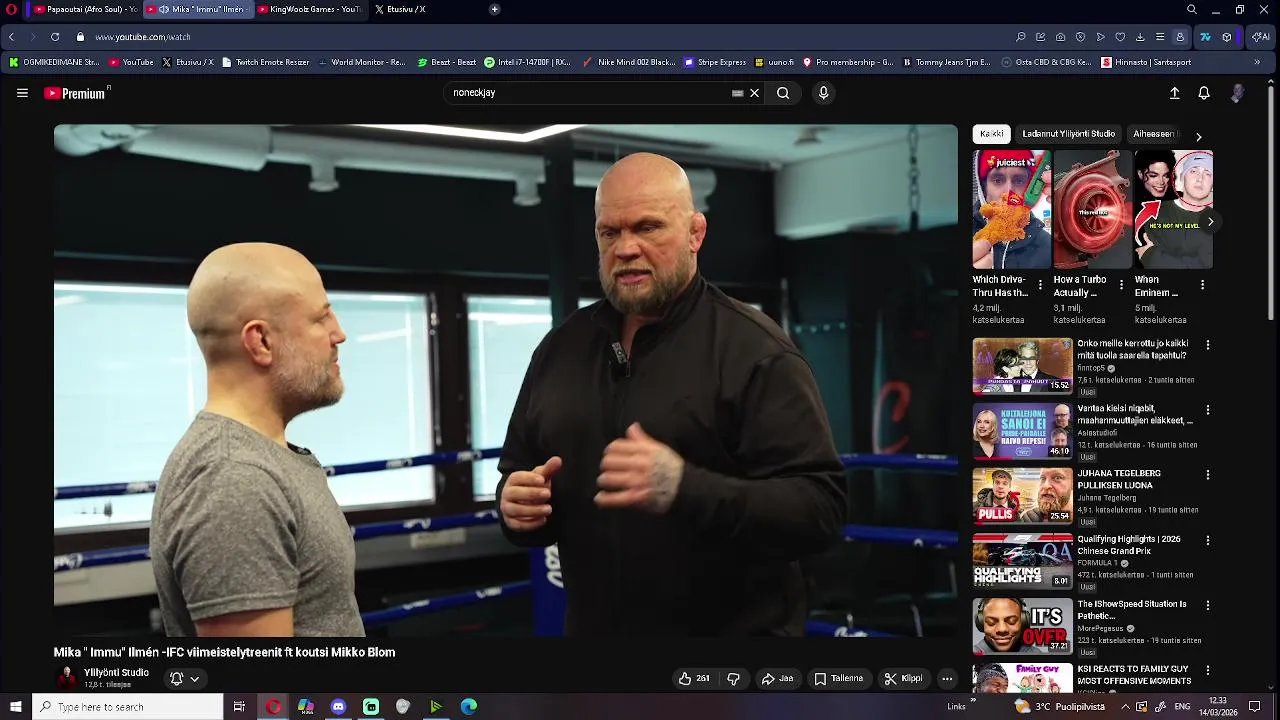
Task: Open Opera menu logo
Action: [x=11, y=9]
